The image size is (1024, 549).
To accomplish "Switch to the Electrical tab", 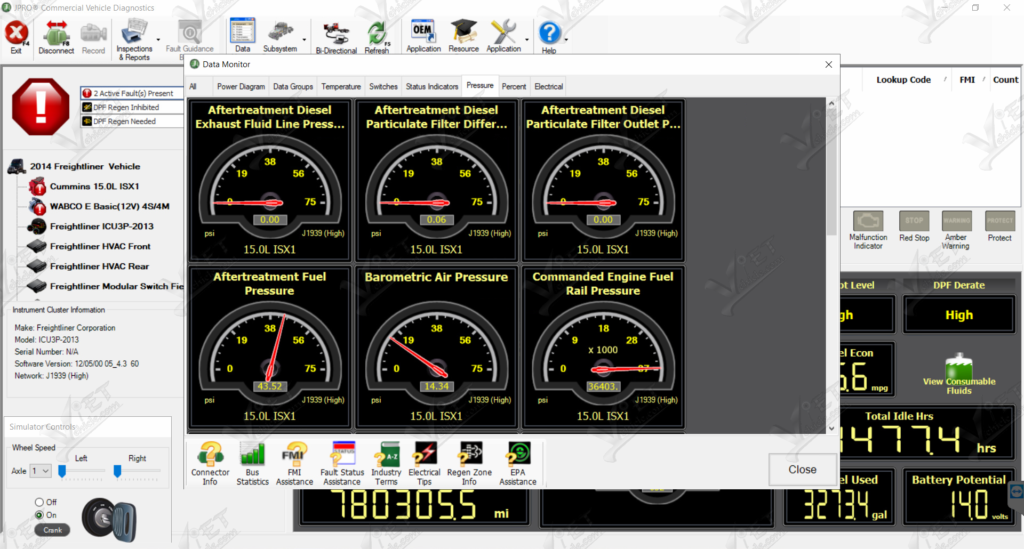I will 548,87.
